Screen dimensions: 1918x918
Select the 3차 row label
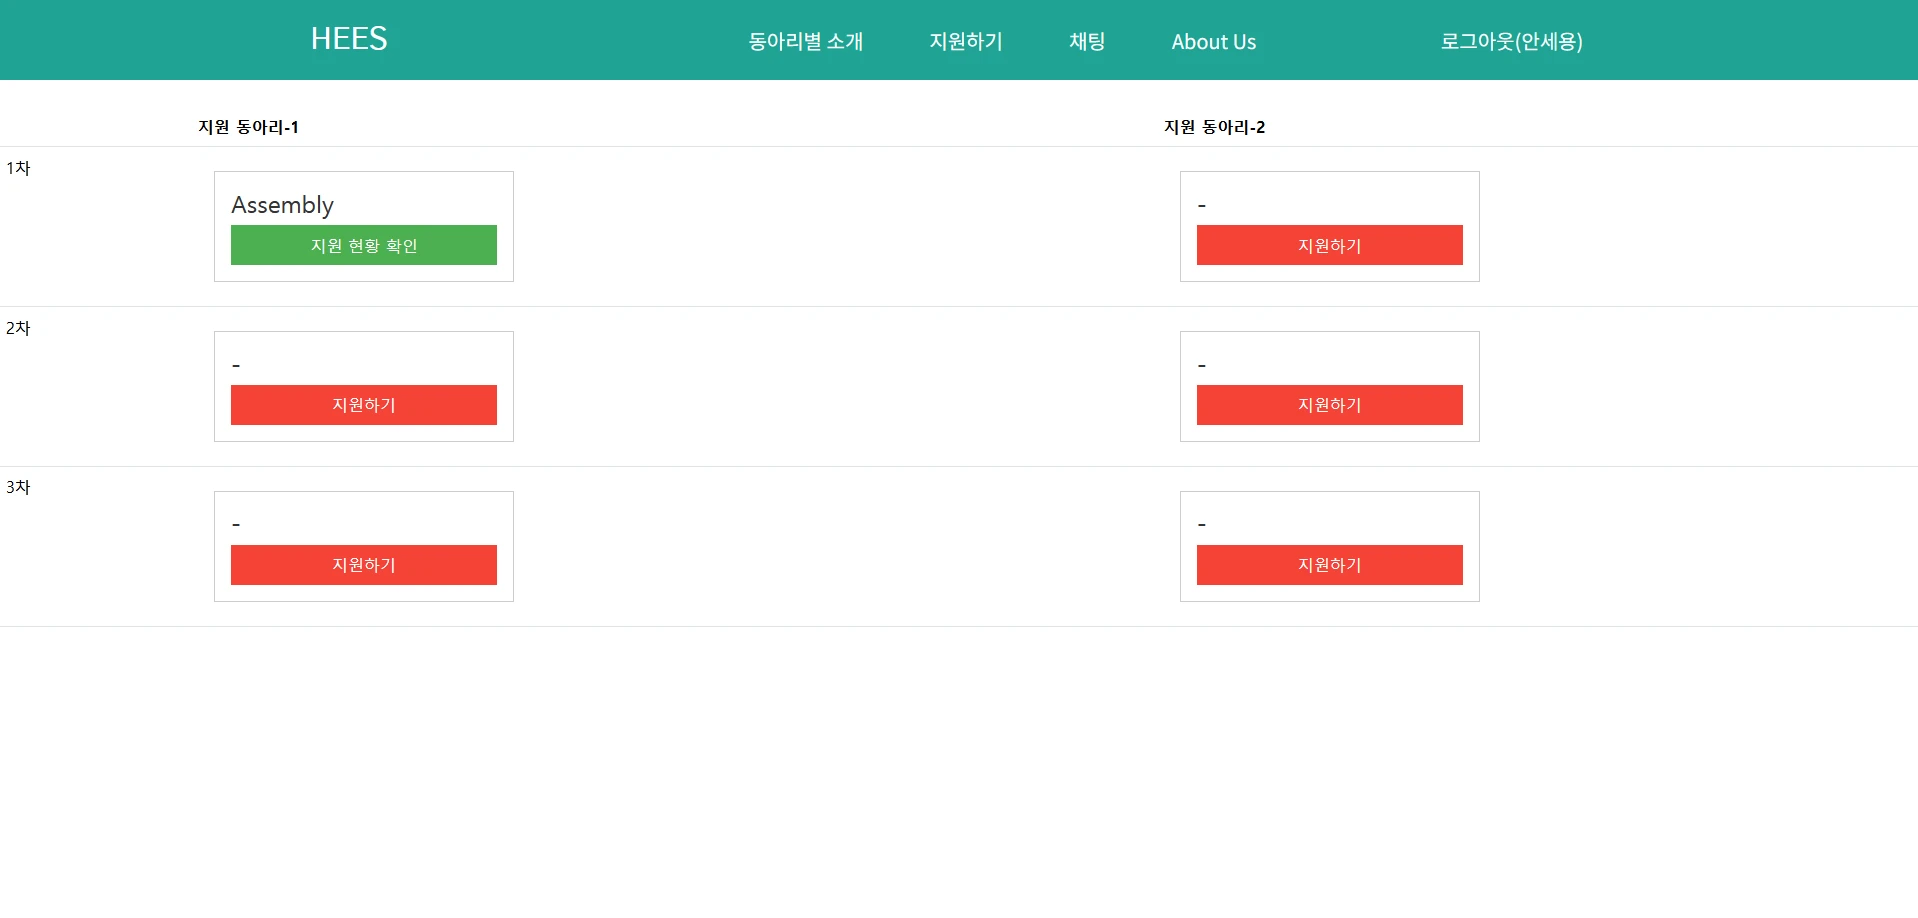(x=18, y=487)
